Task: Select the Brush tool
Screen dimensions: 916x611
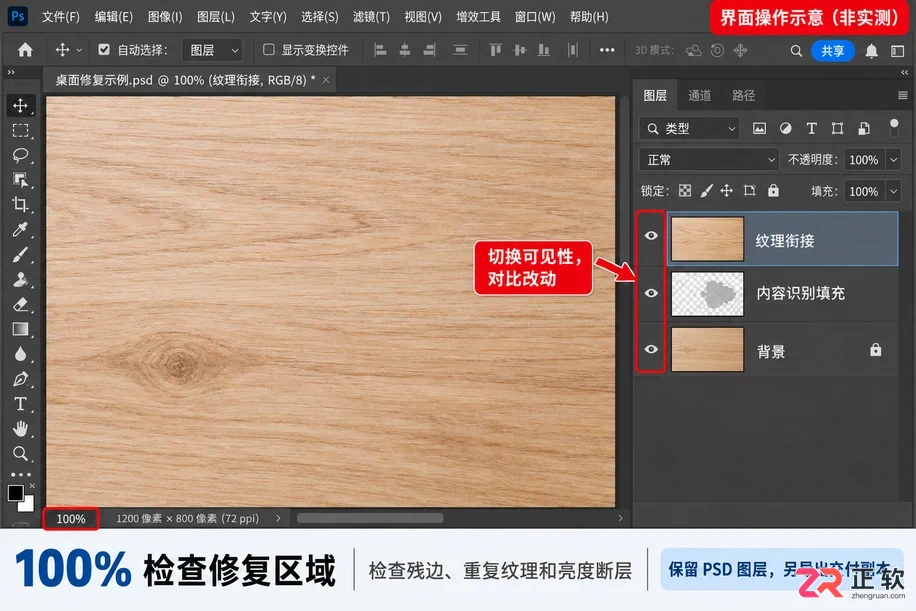Action: (20, 255)
